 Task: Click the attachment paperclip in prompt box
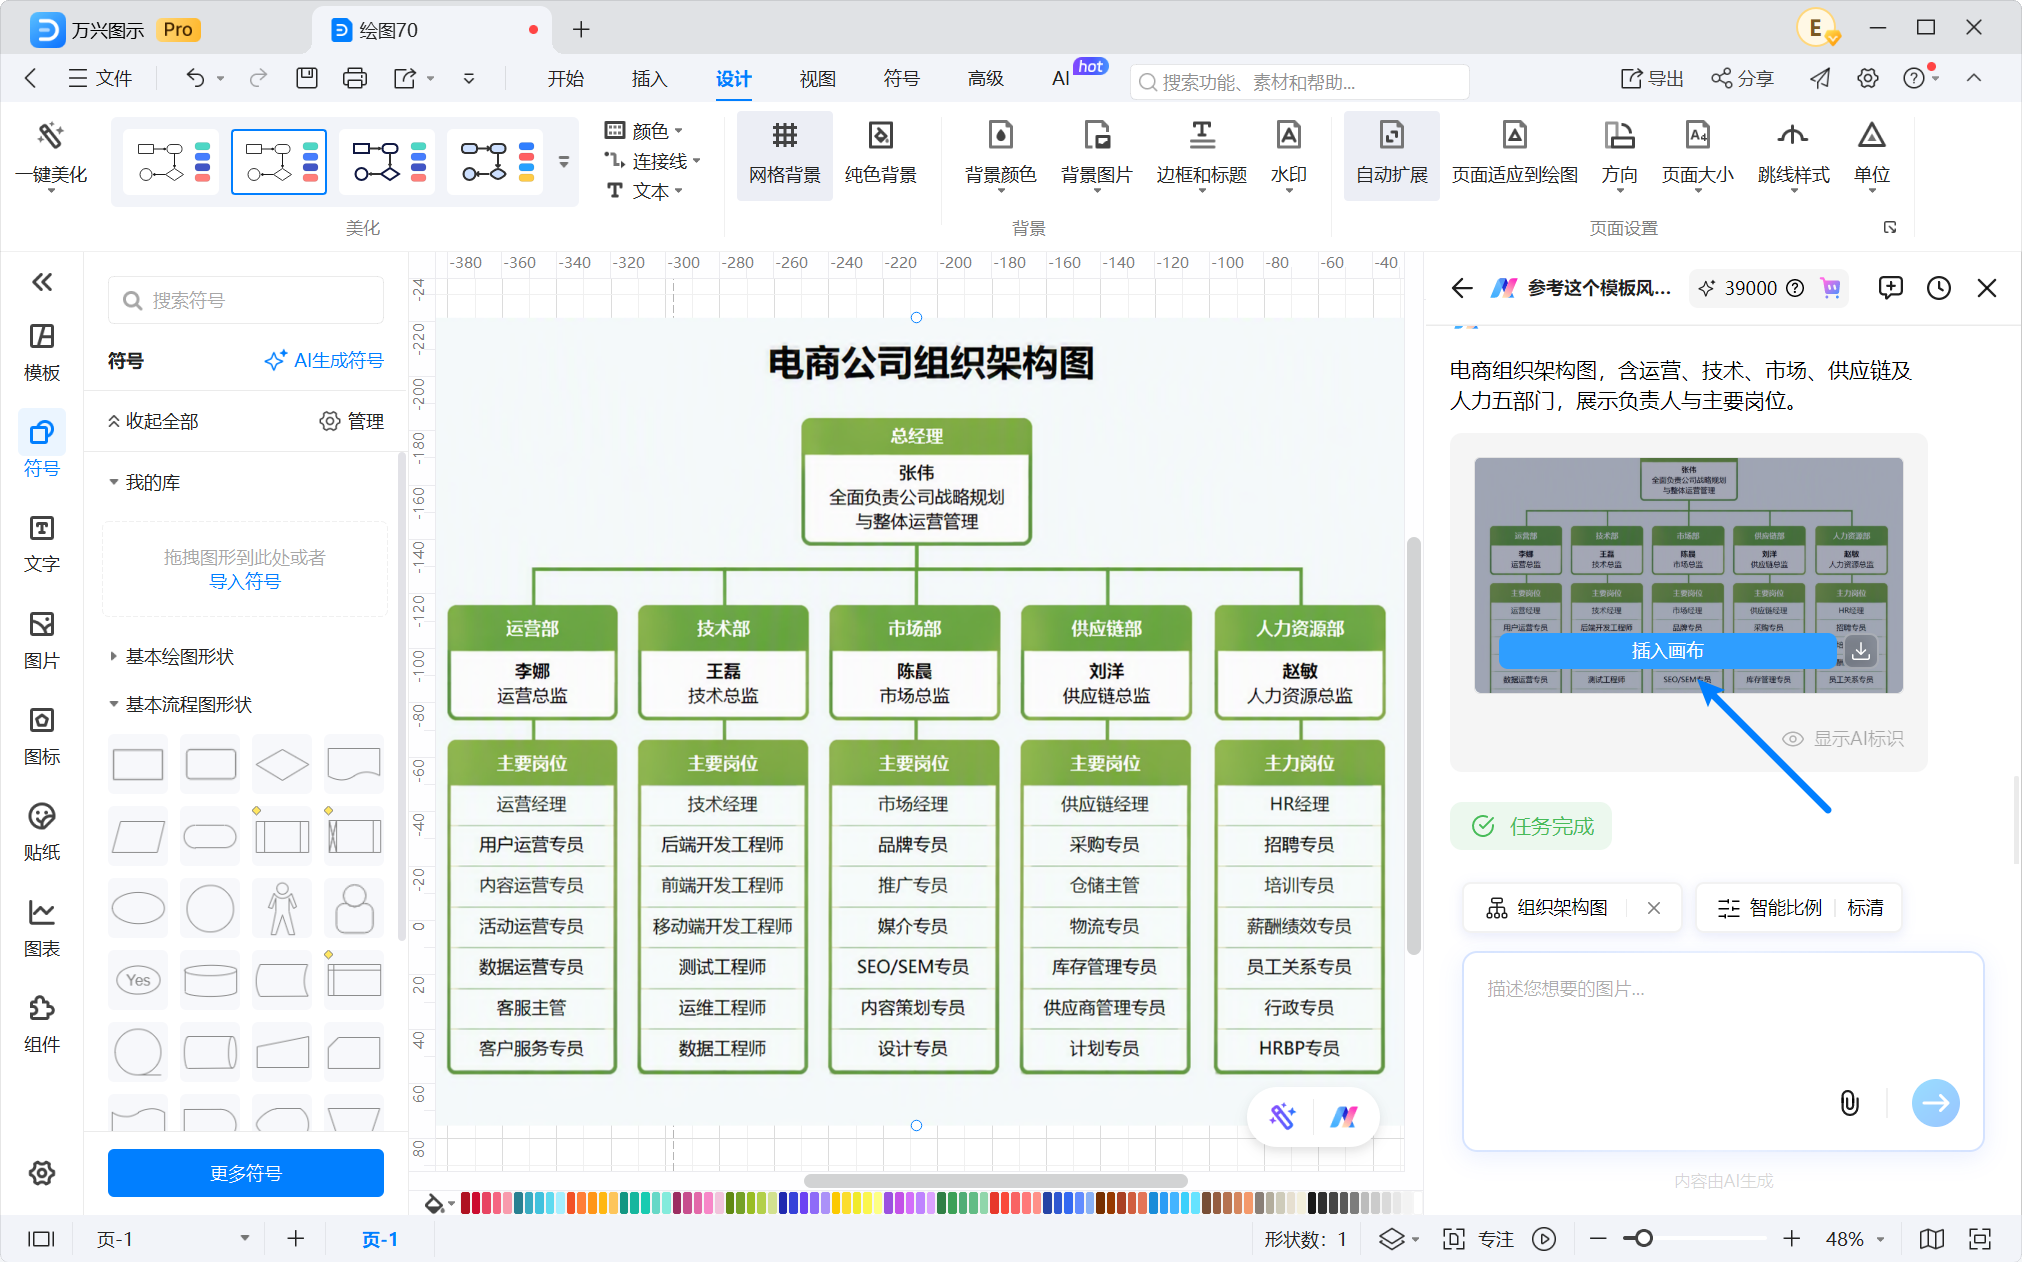click(x=1849, y=1102)
